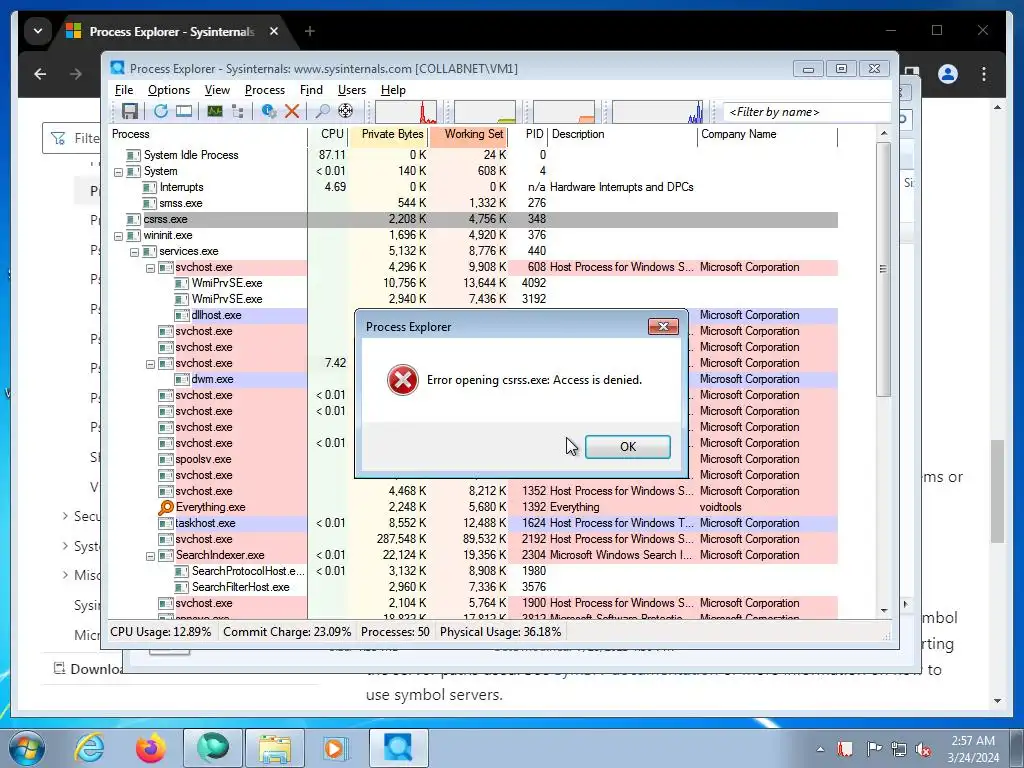Select the spoolsv.exe process row
Image resolution: width=1024 pixels, height=768 pixels.
click(475, 460)
